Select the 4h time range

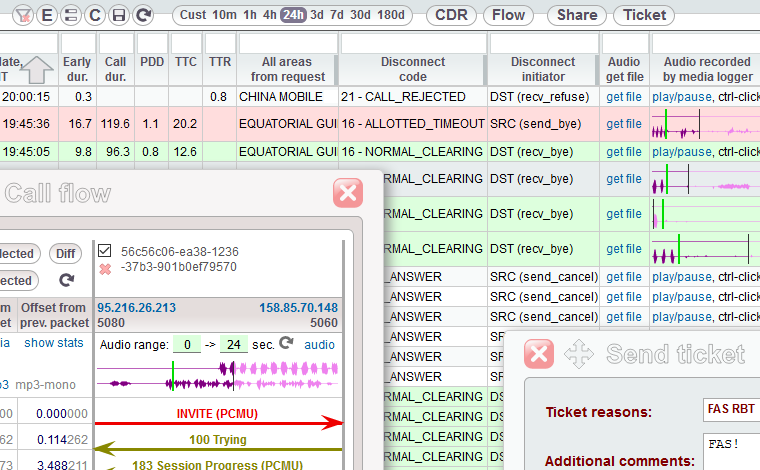click(269, 15)
